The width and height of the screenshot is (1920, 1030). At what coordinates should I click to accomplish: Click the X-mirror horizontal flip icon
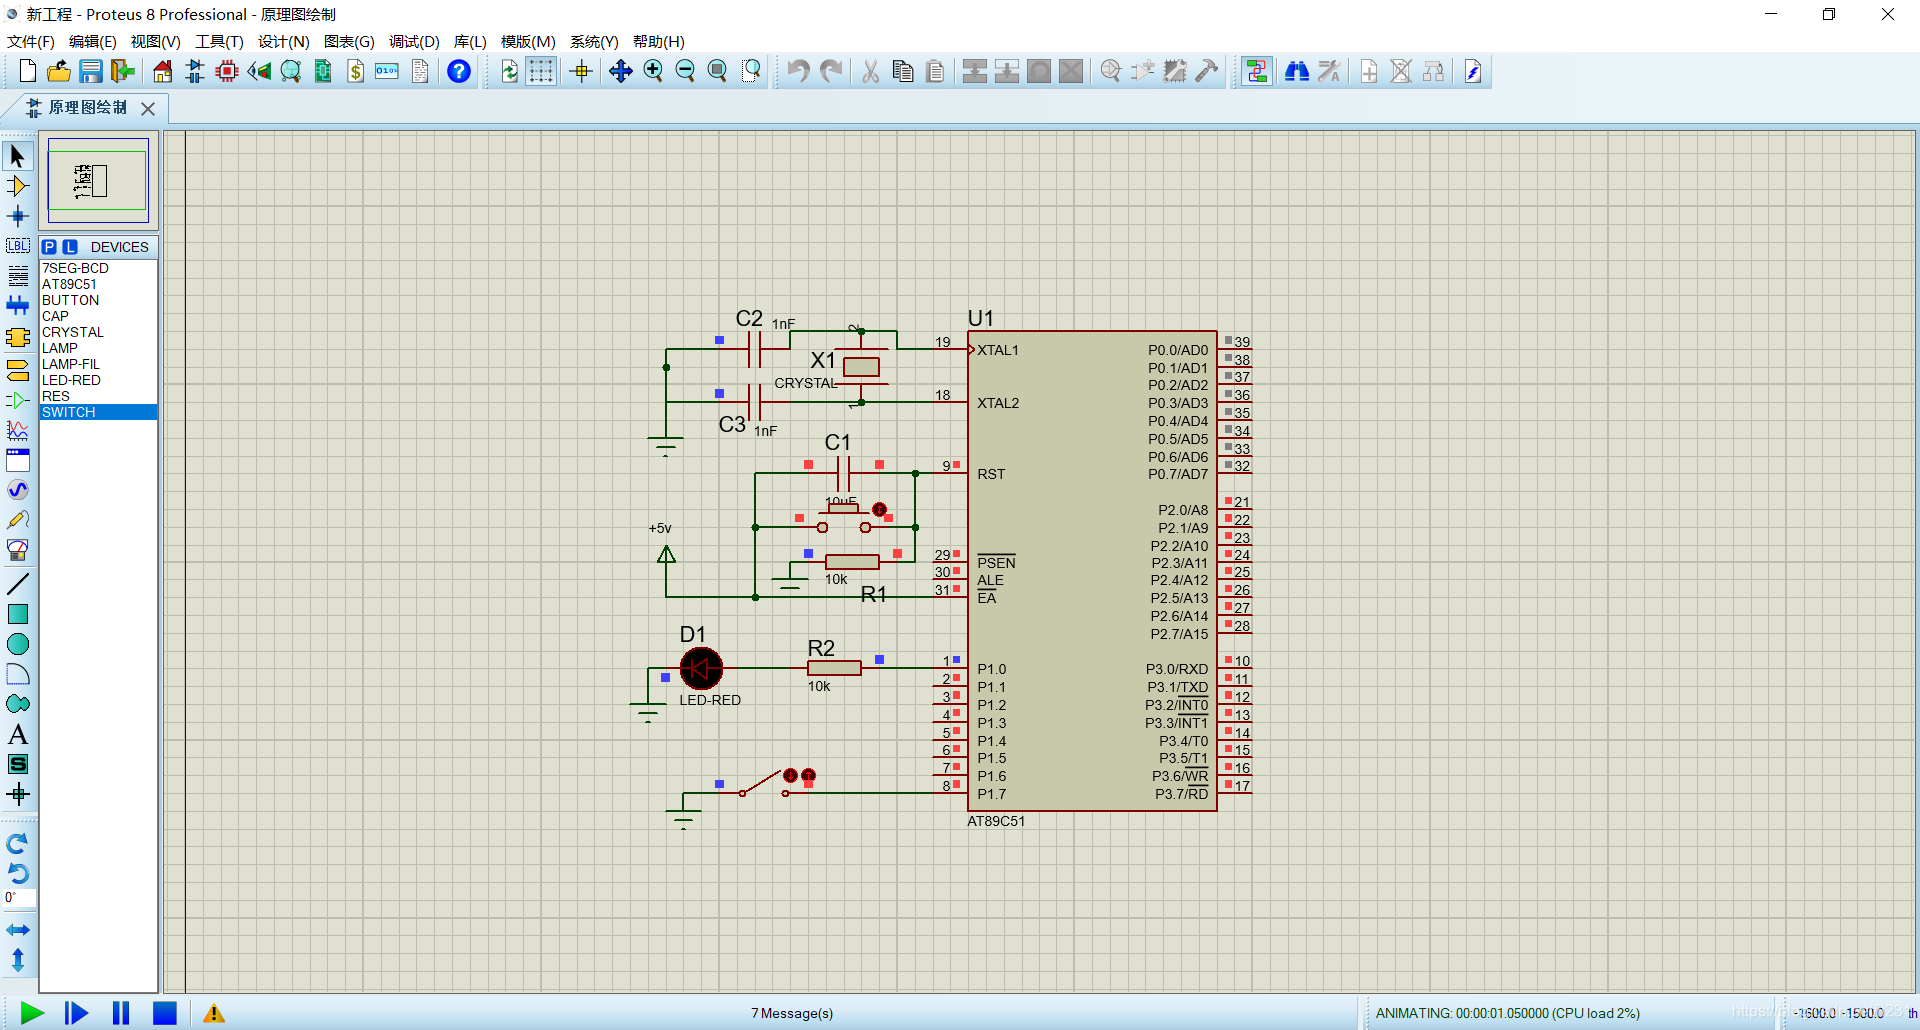(18, 930)
